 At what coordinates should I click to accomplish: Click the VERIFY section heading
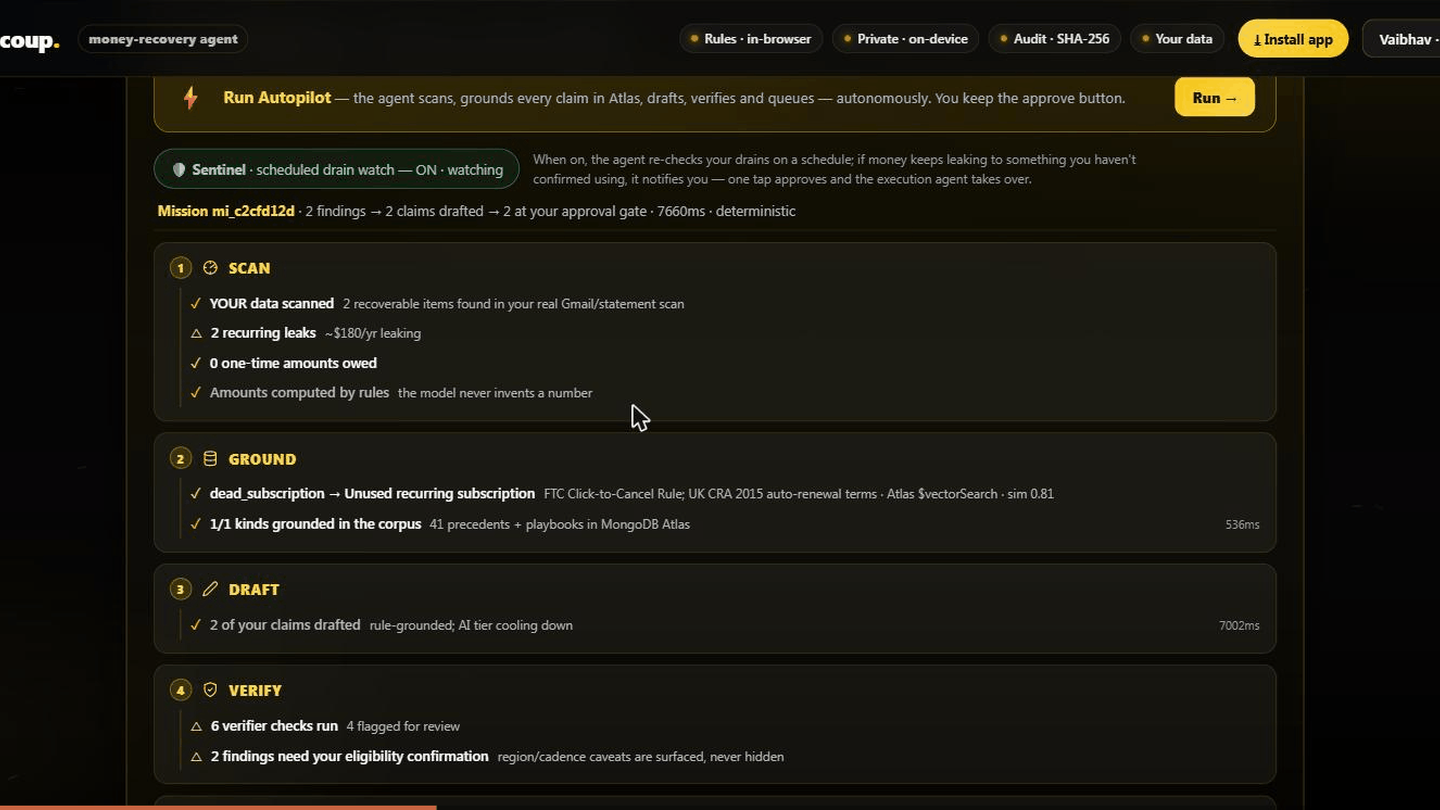pyautogui.click(x=255, y=690)
